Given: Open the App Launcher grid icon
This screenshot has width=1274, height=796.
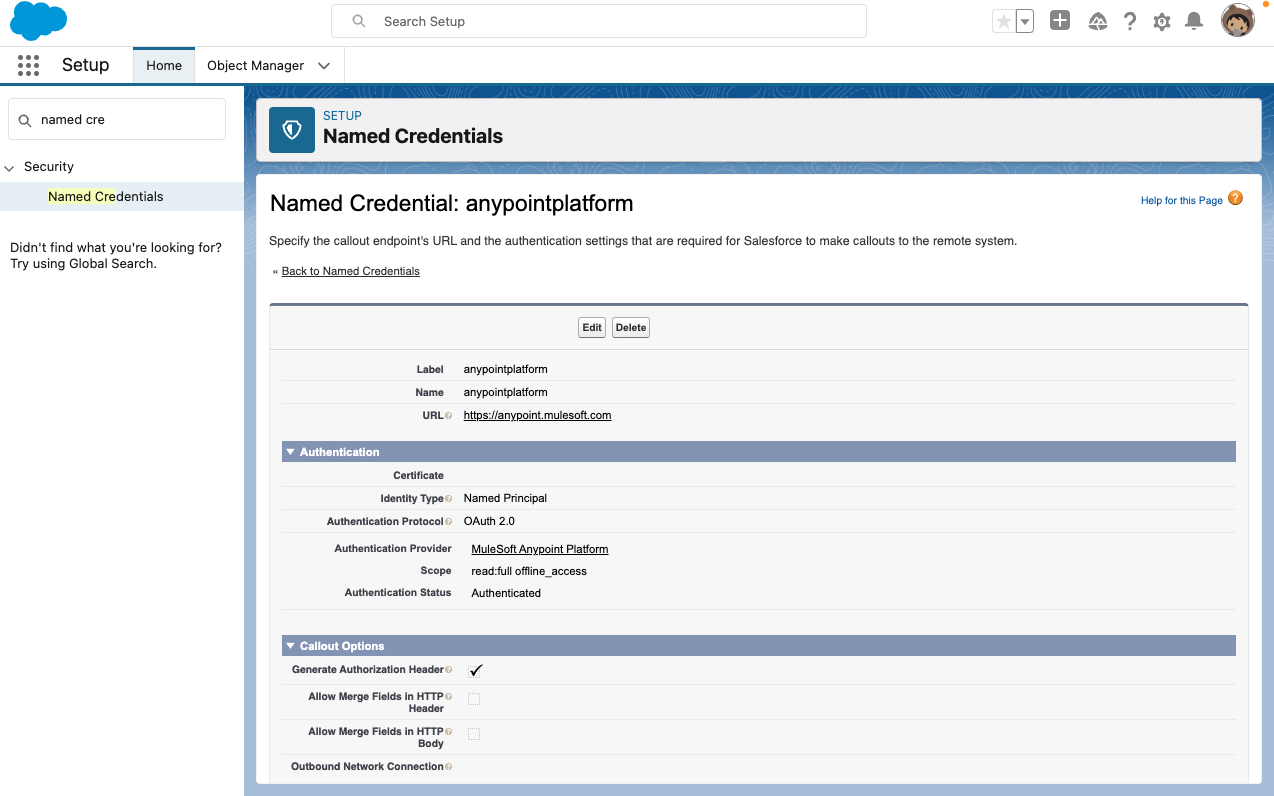Looking at the screenshot, I should pyautogui.click(x=28, y=65).
